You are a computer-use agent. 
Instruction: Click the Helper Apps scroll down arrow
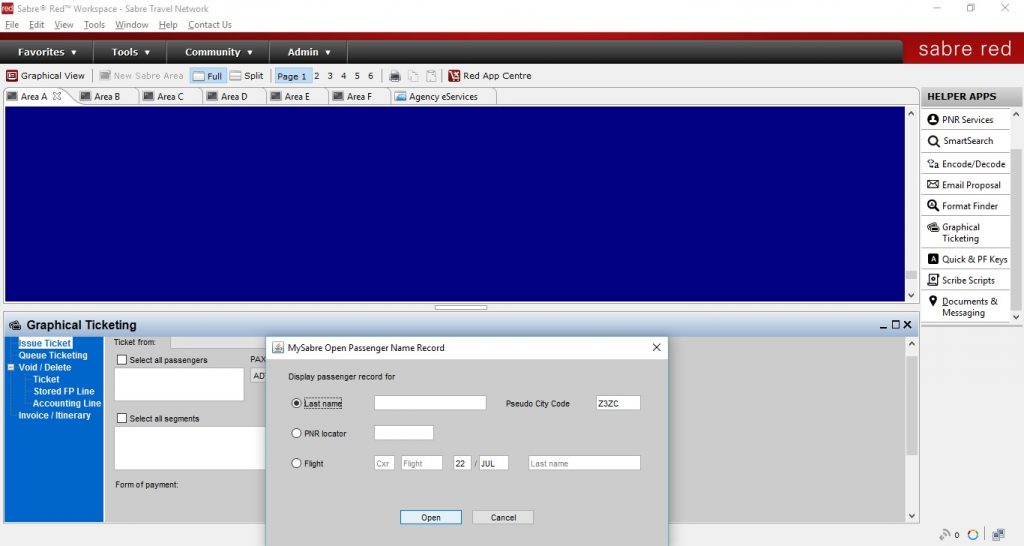coord(1016,317)
